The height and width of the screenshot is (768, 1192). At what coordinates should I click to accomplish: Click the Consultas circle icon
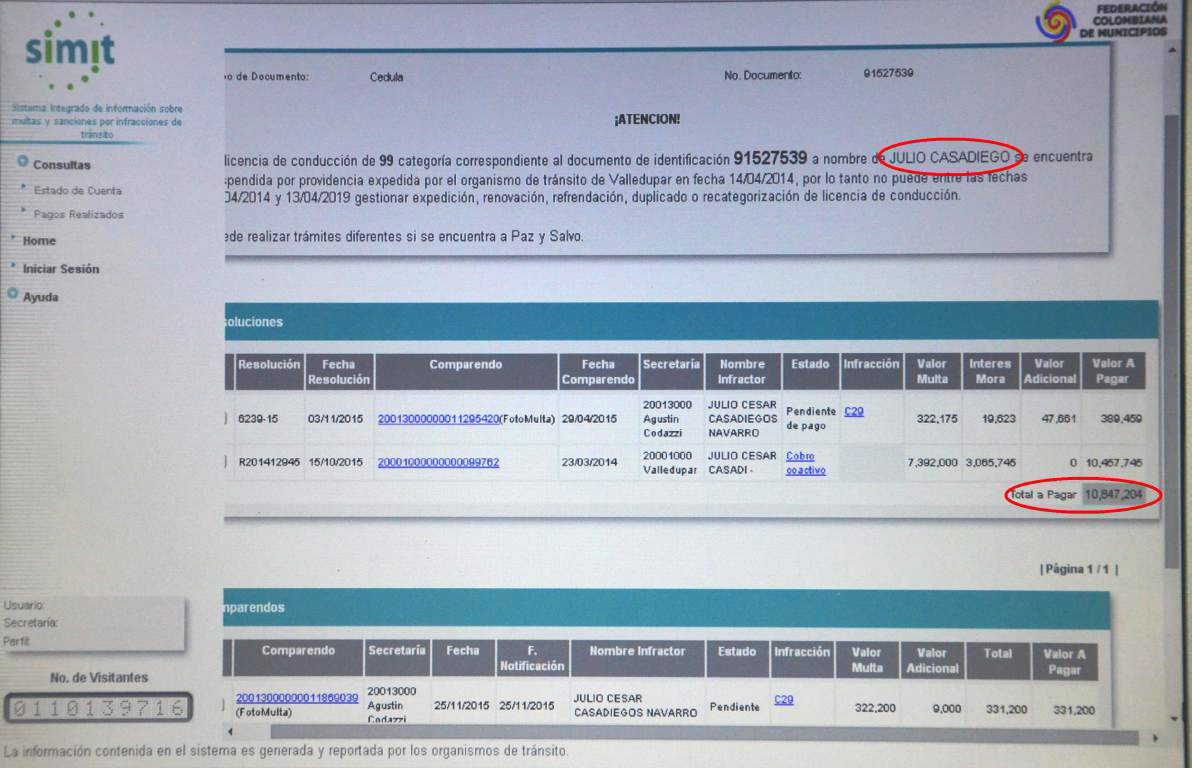(22, 163)
